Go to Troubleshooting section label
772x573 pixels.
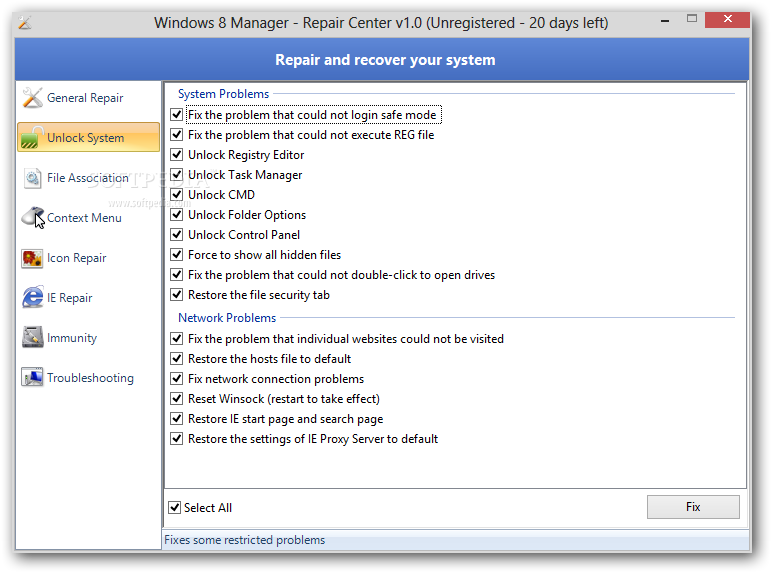(90, 378)
